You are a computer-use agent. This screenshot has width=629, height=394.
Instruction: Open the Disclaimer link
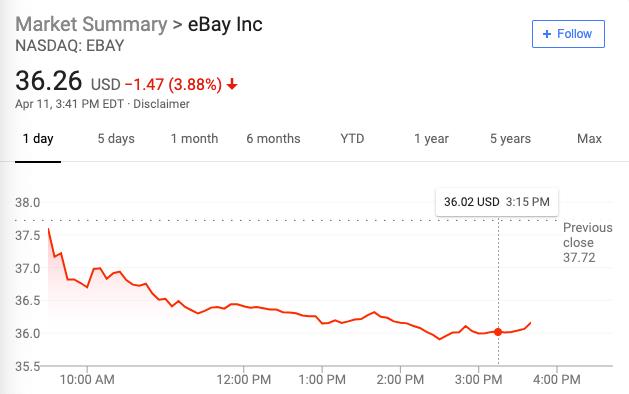(161, 104)
